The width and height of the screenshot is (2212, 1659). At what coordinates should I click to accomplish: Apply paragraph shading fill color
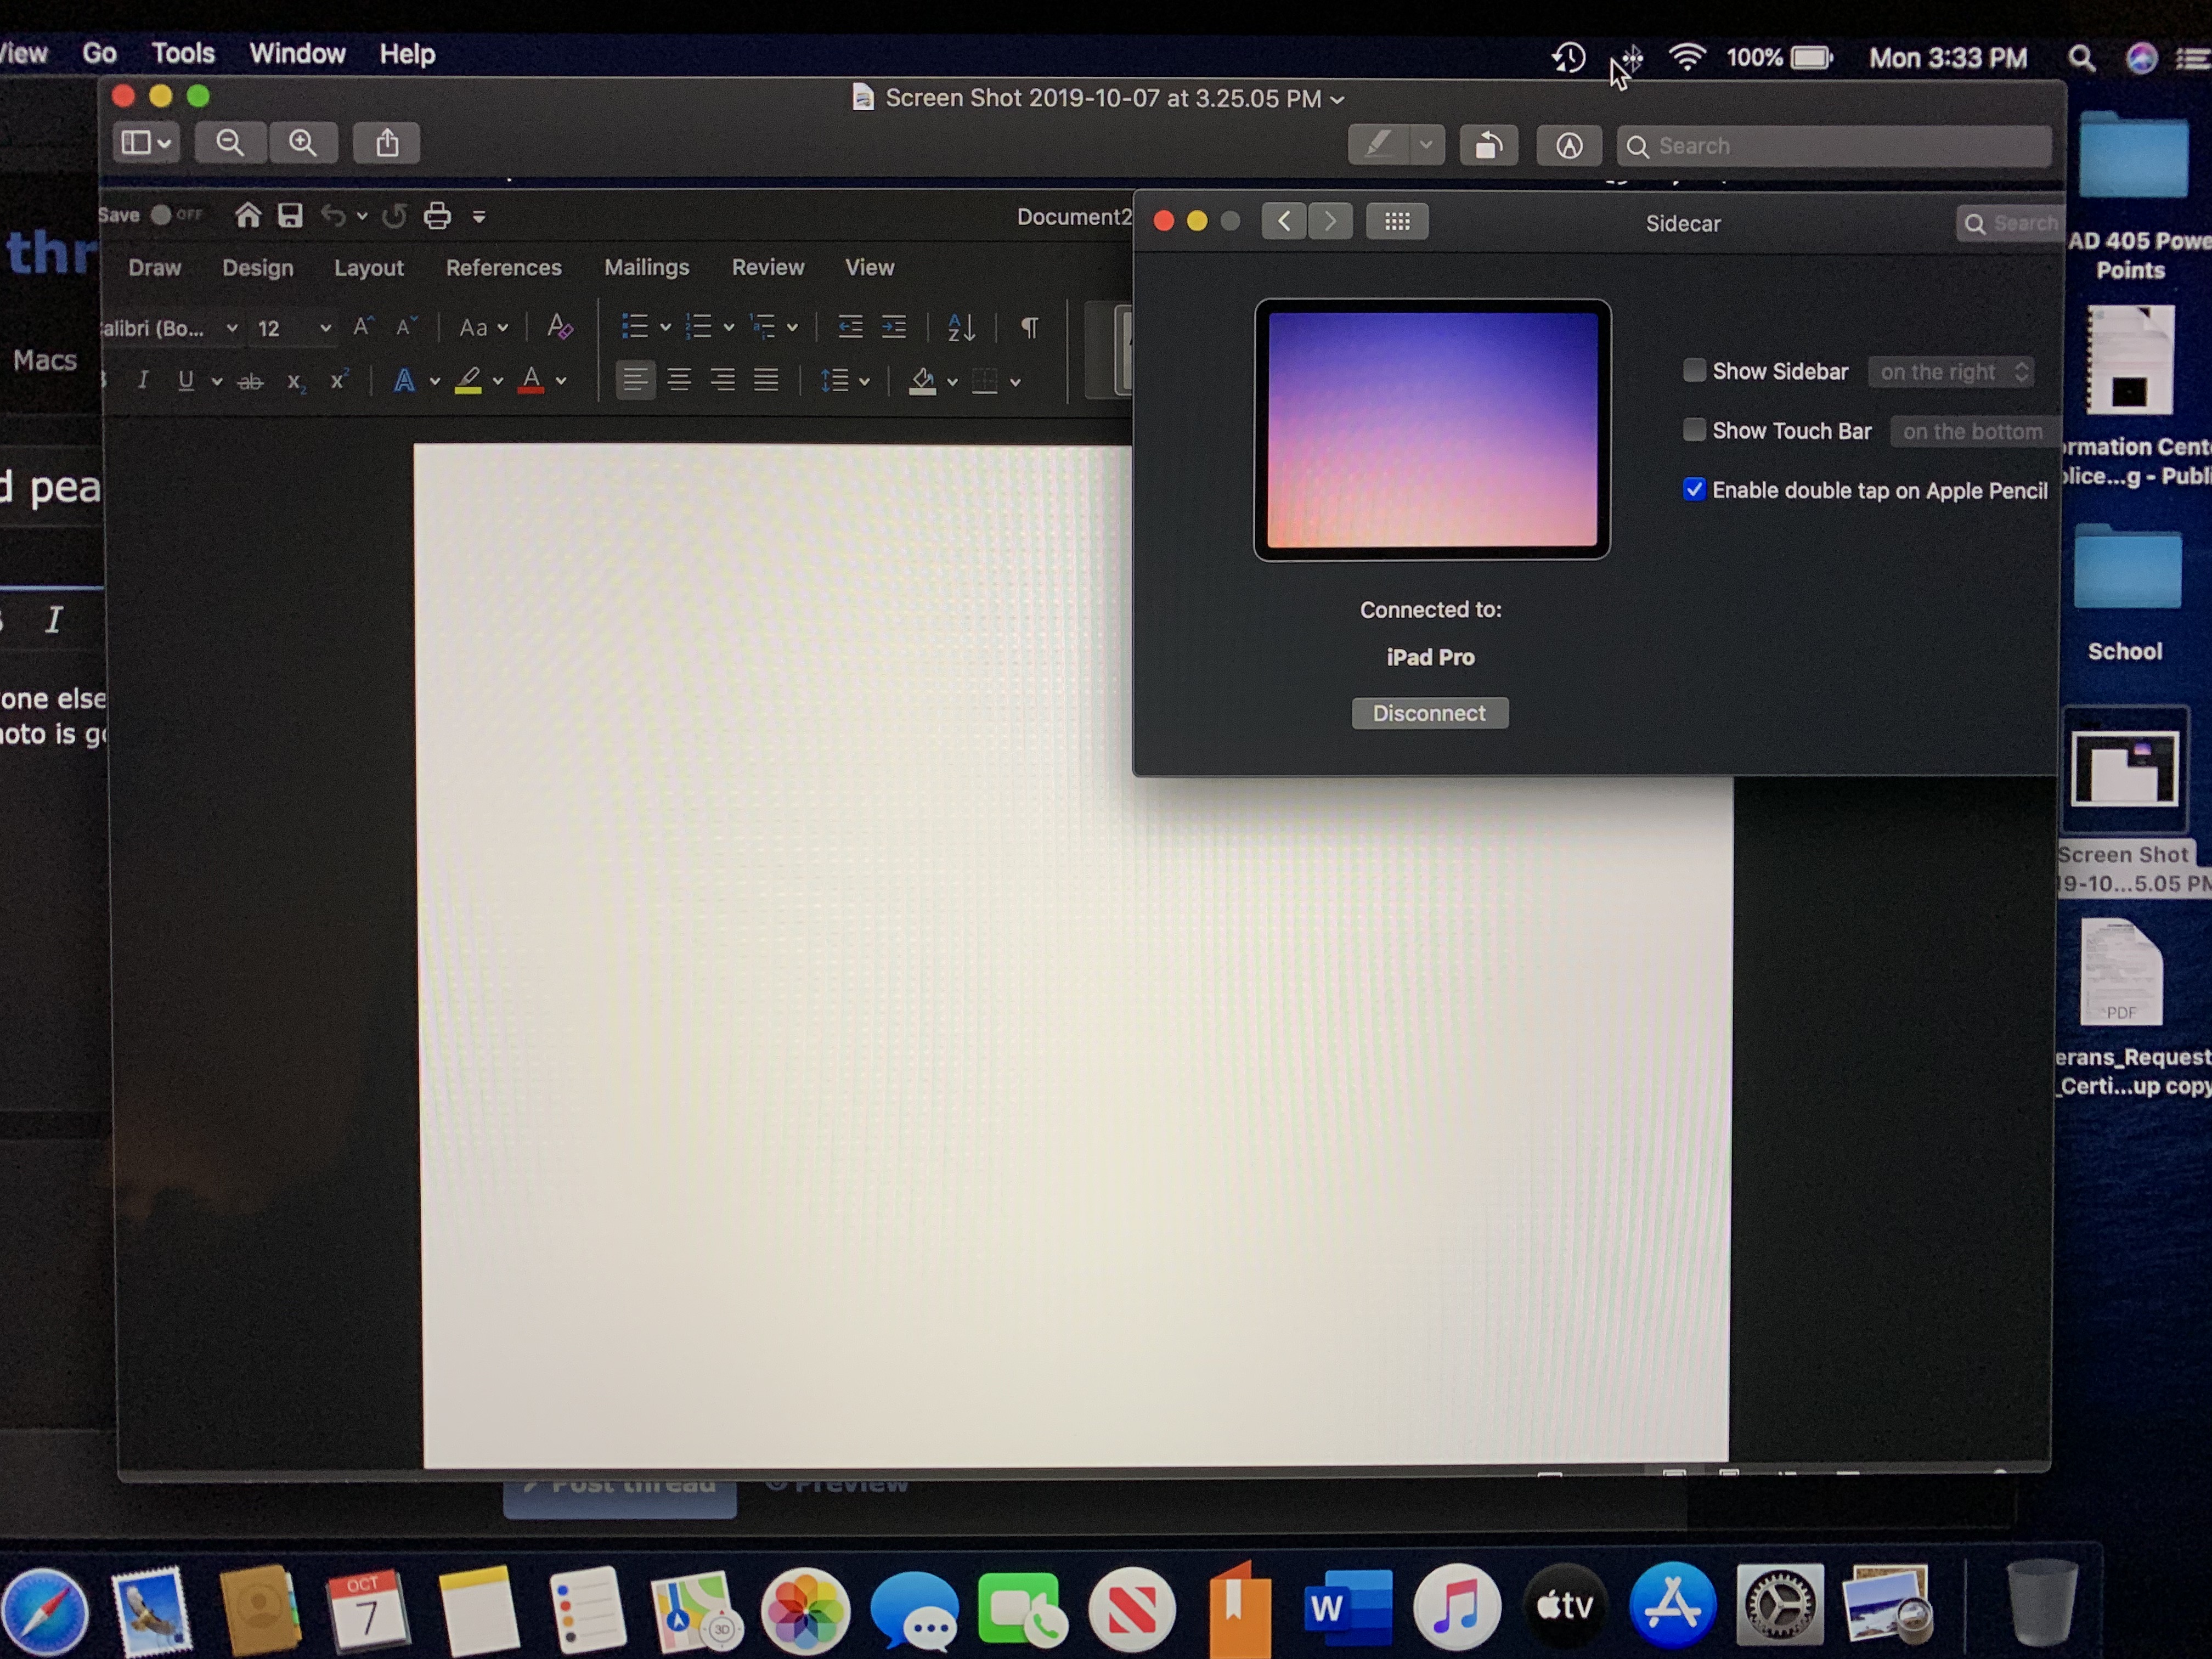[923, 381]
